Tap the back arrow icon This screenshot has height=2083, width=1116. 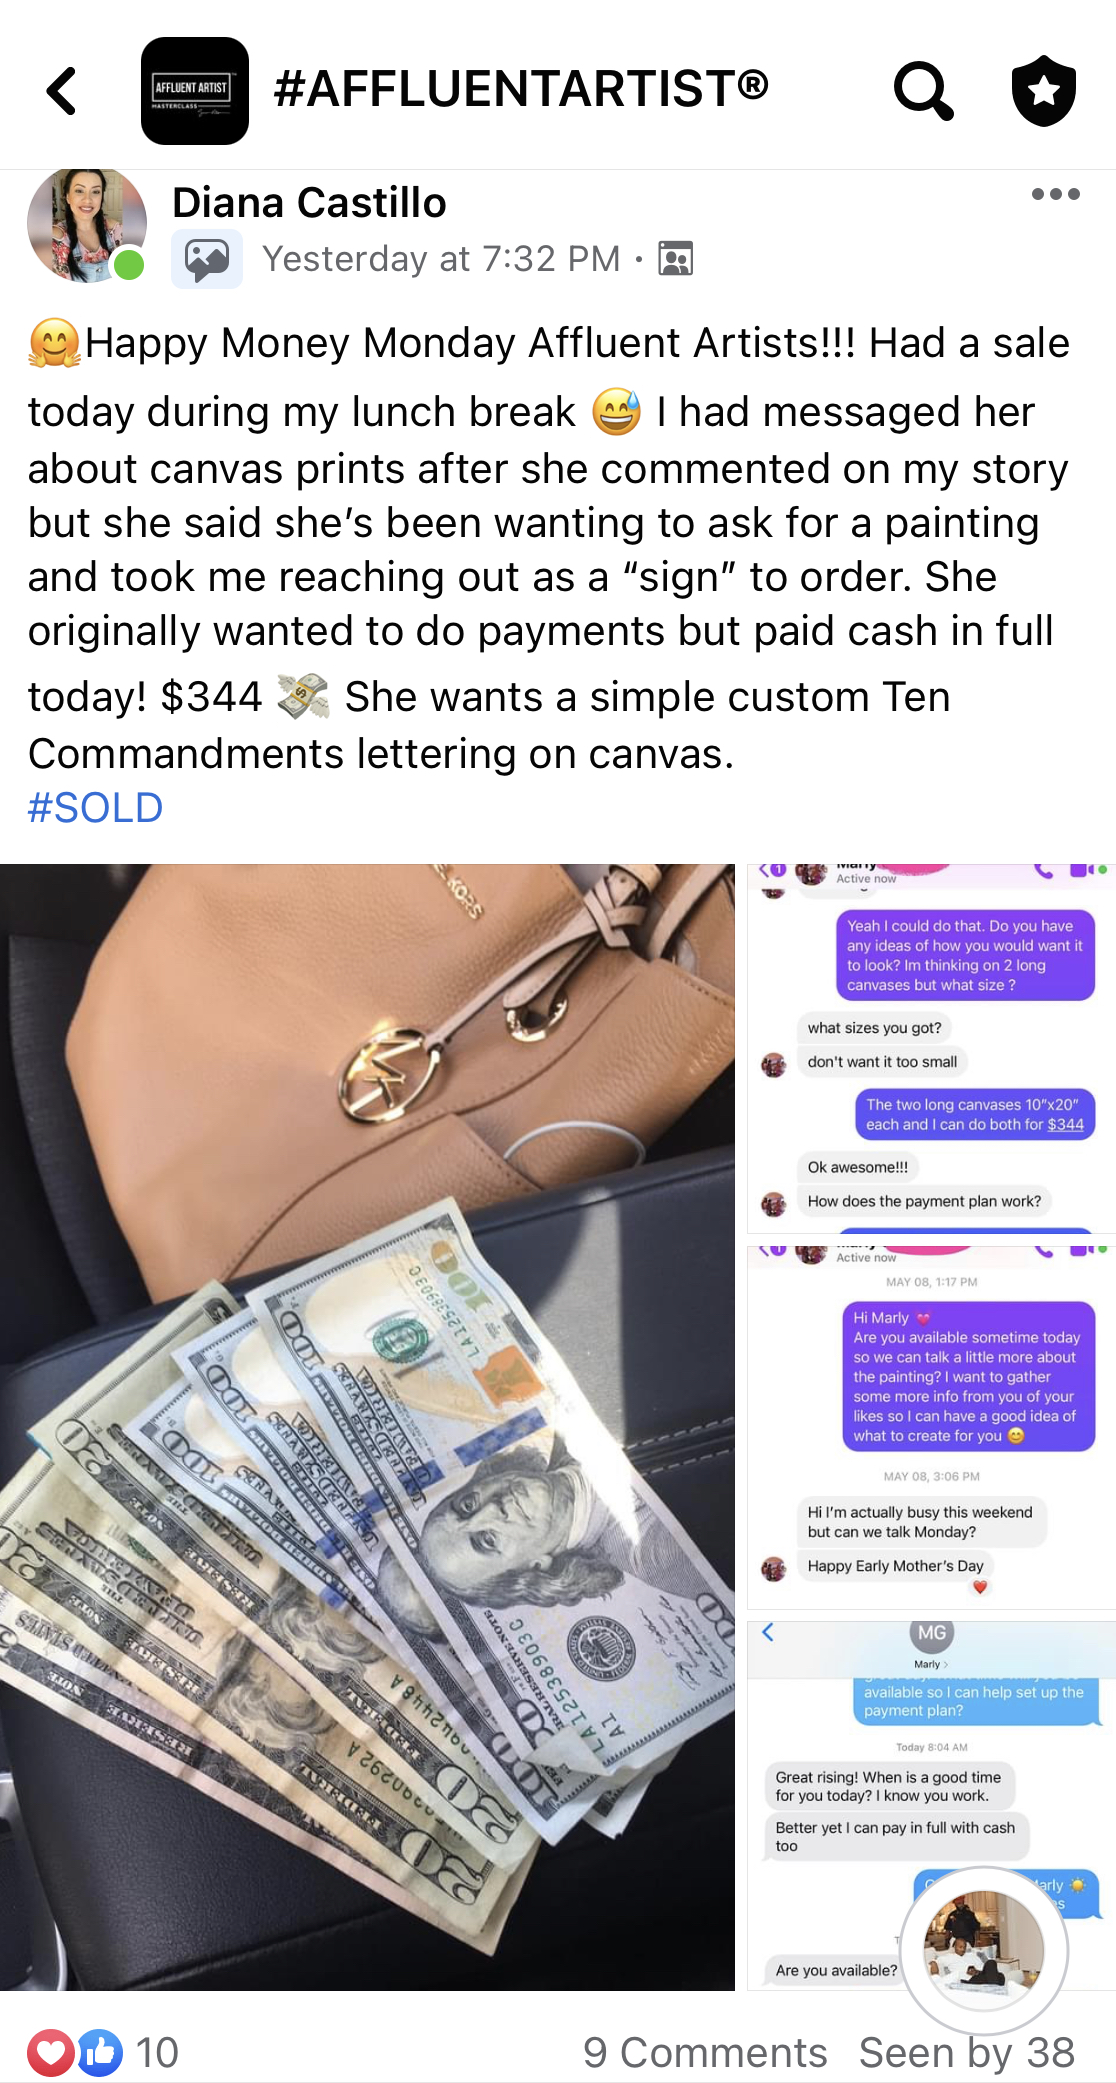click(62, 91)
